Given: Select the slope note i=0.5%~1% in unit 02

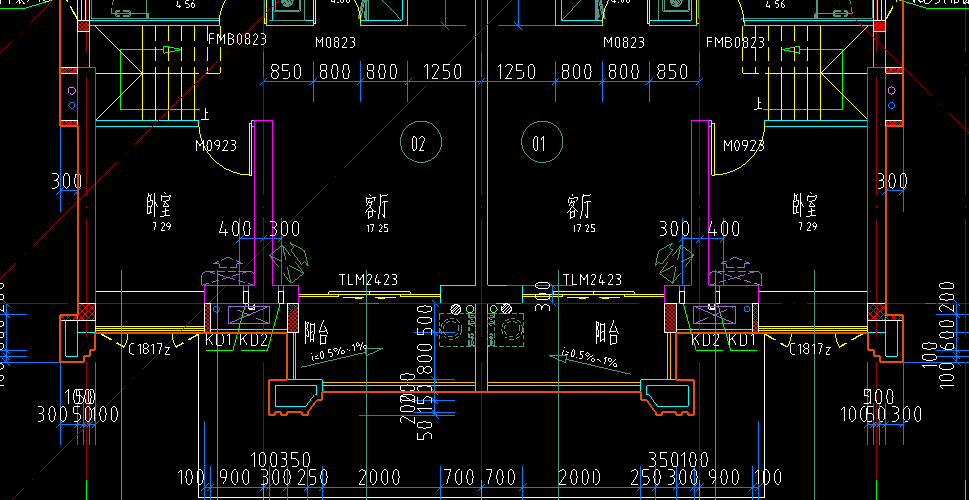Looking at the screenshot, I should [x=339, y=354].
